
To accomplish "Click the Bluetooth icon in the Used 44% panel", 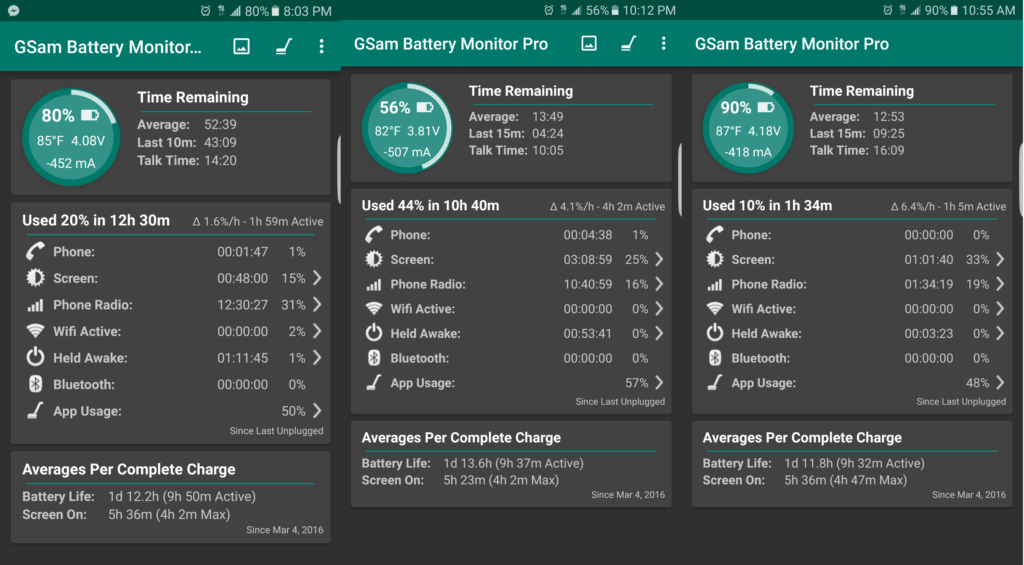I will 374,358.
